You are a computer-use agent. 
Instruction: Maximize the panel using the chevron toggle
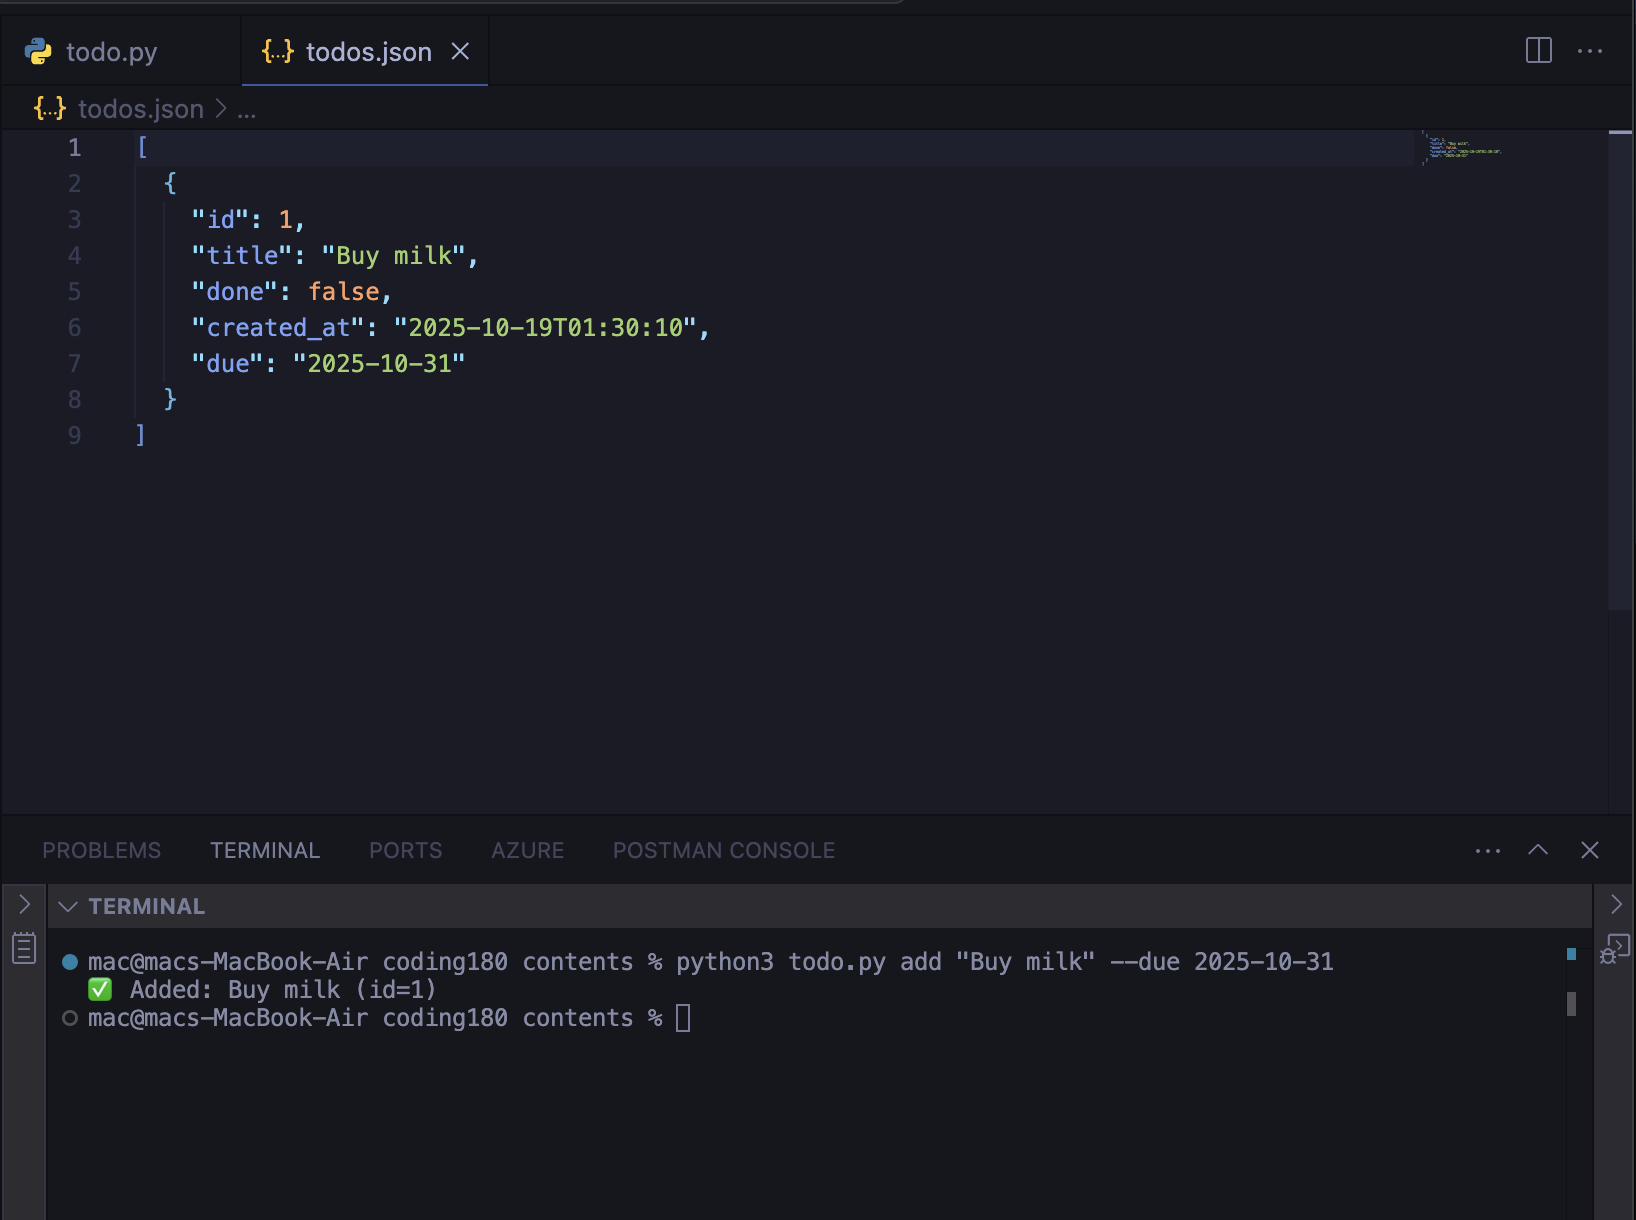click(1538, 850)
